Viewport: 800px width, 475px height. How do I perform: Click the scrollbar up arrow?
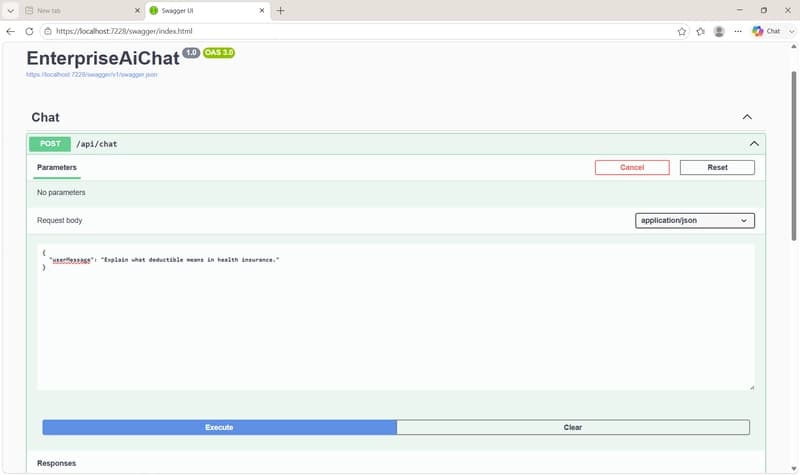tap(793, 46)
